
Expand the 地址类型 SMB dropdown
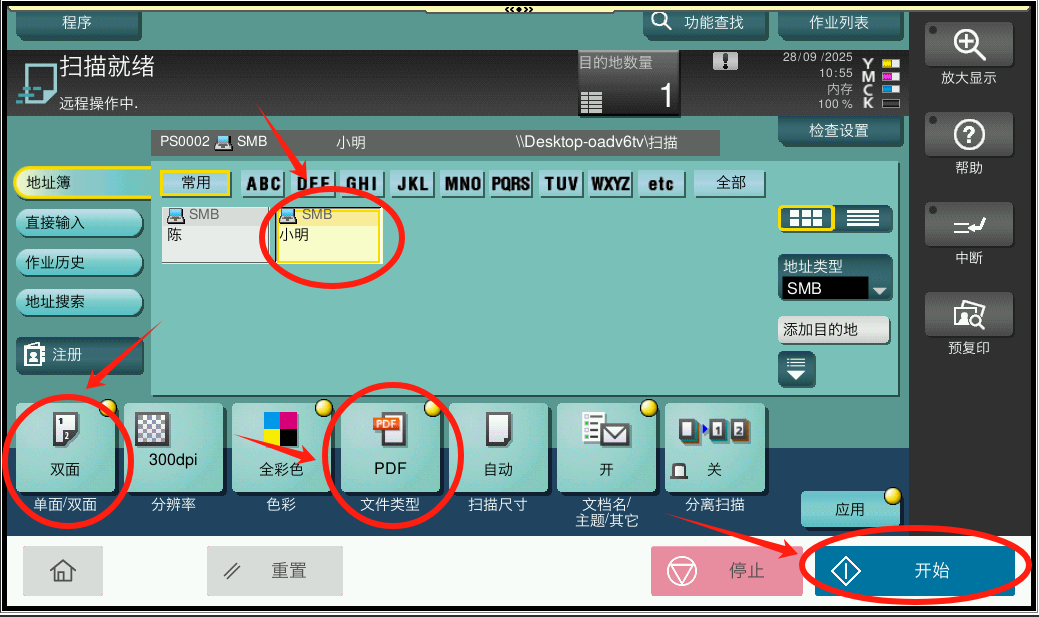(x=879, y=290)
